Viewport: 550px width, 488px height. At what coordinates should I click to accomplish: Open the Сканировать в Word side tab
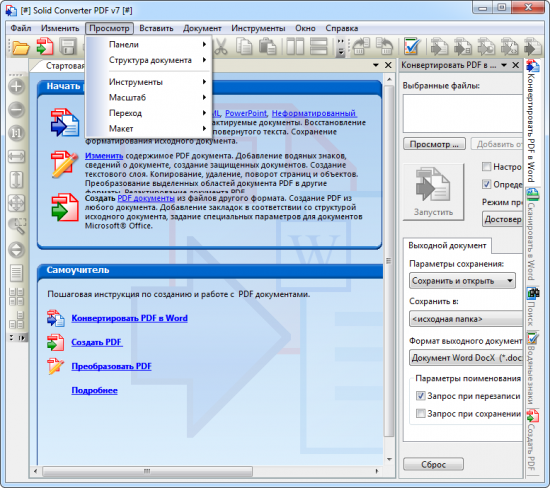[532, 234]
